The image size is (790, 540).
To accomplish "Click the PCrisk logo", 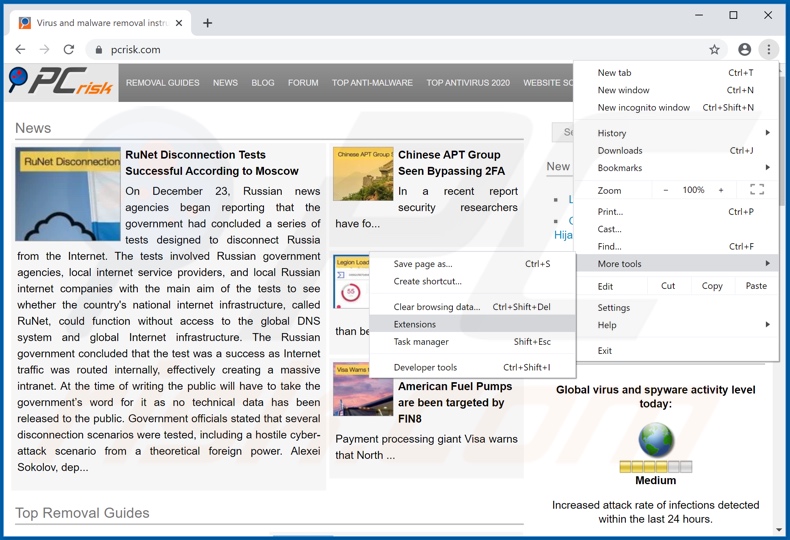I will [61, 83].
